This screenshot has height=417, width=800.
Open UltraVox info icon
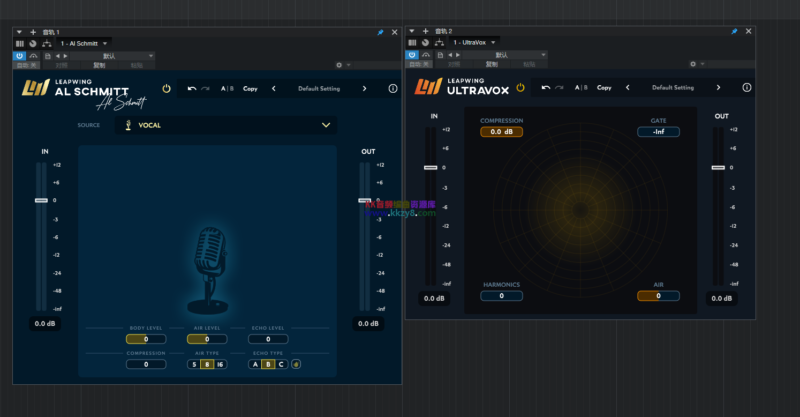pyautogui.click(x=746, y=87)
